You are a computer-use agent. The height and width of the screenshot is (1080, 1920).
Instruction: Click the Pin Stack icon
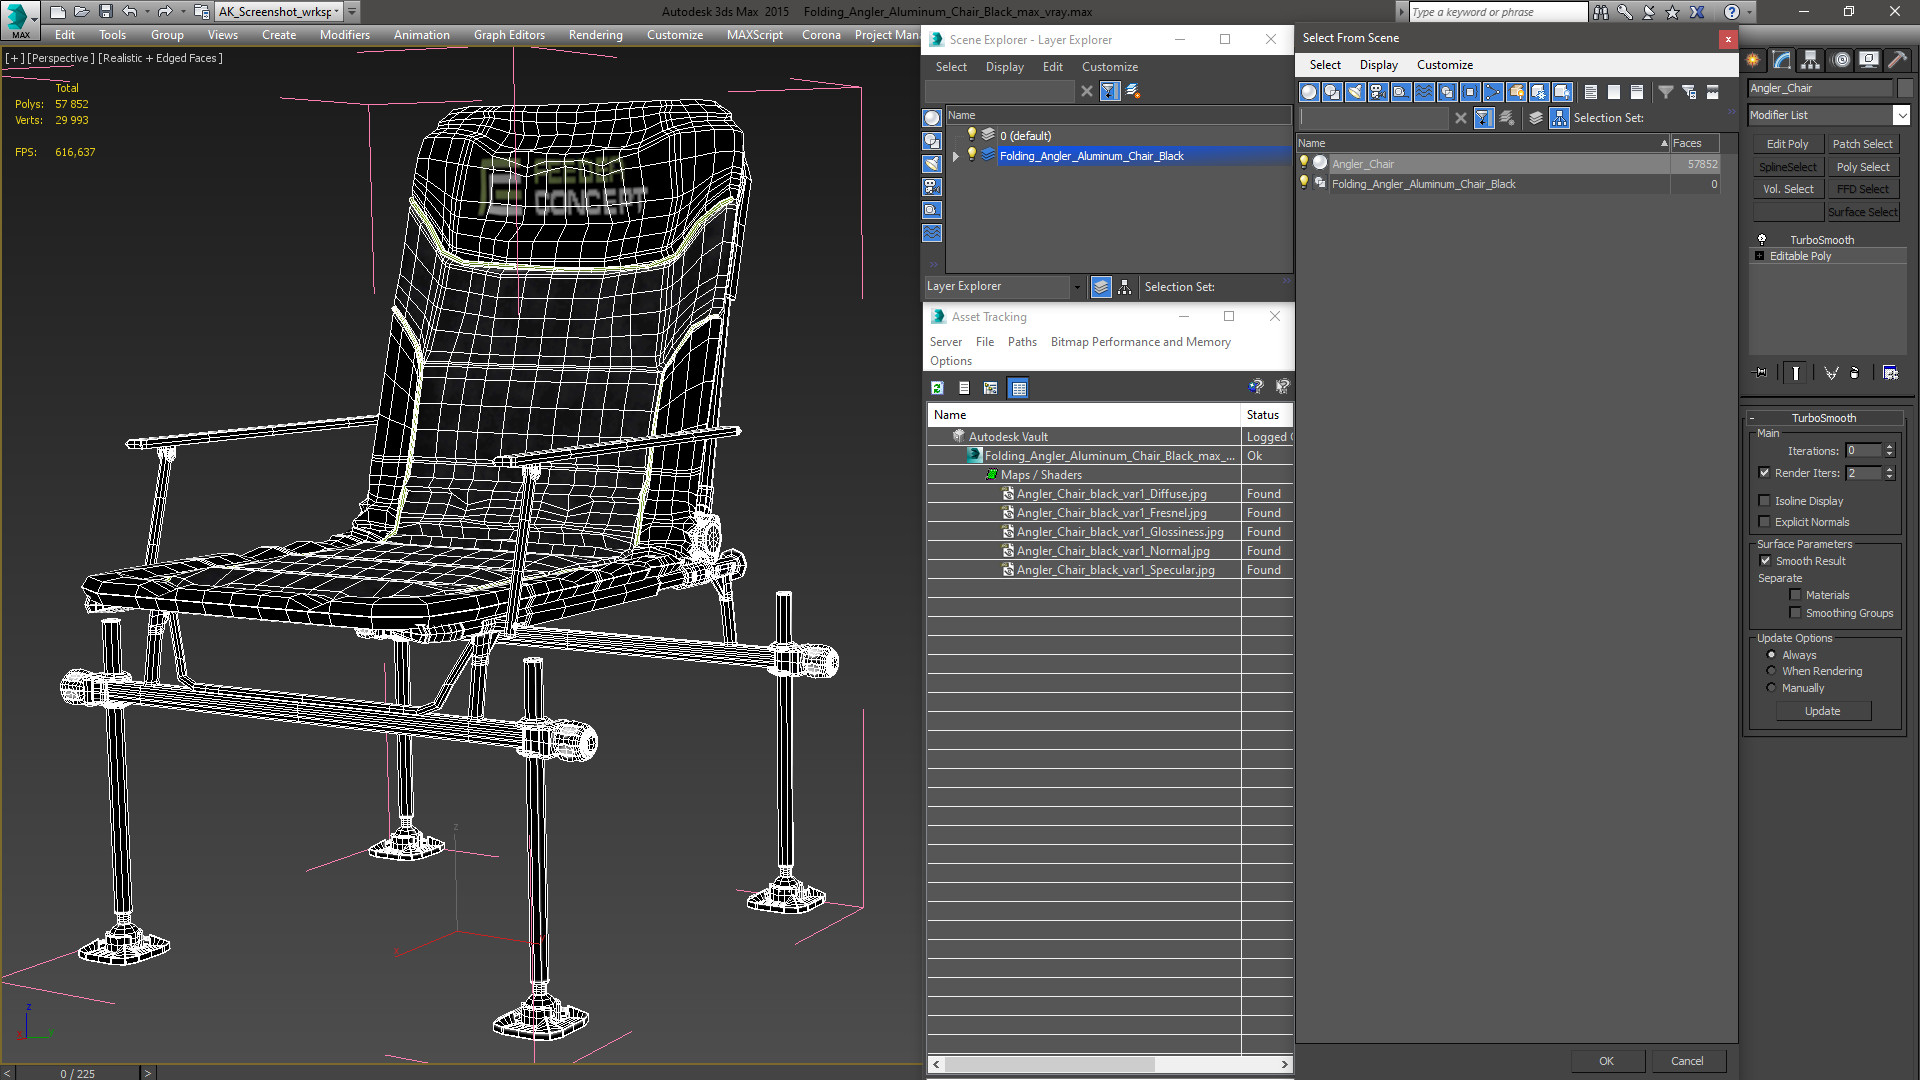point(1761,373)
